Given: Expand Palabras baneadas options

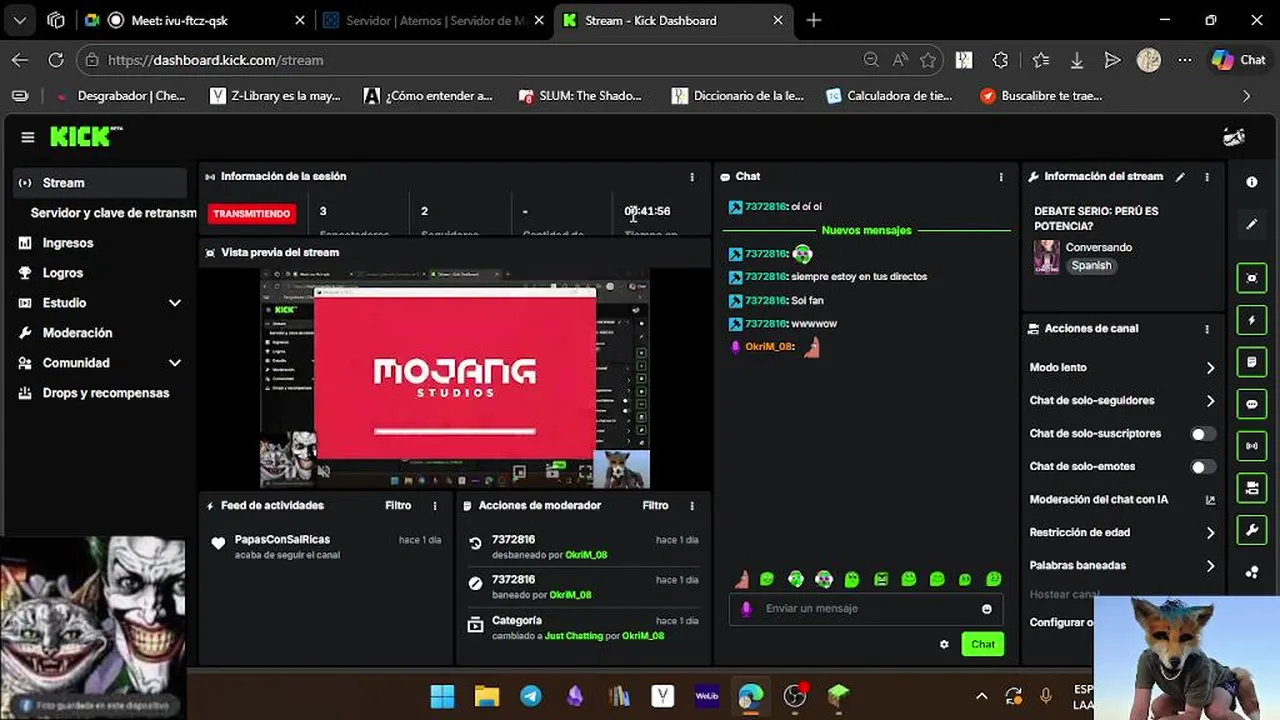Looking at the screenshot, I should pyautogui.click(x=1210, y=566).
